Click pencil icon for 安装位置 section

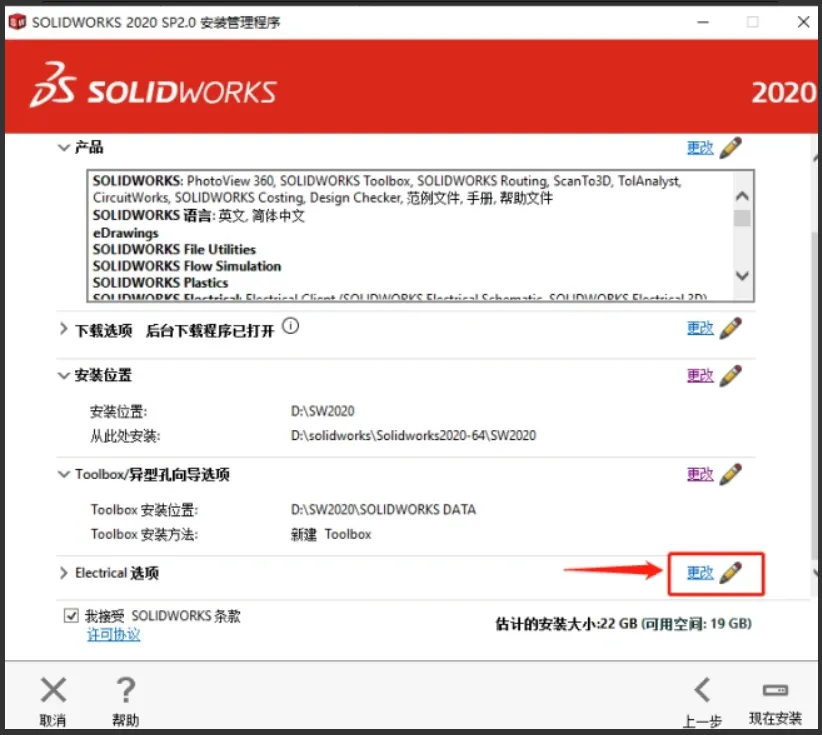(730, 376)
